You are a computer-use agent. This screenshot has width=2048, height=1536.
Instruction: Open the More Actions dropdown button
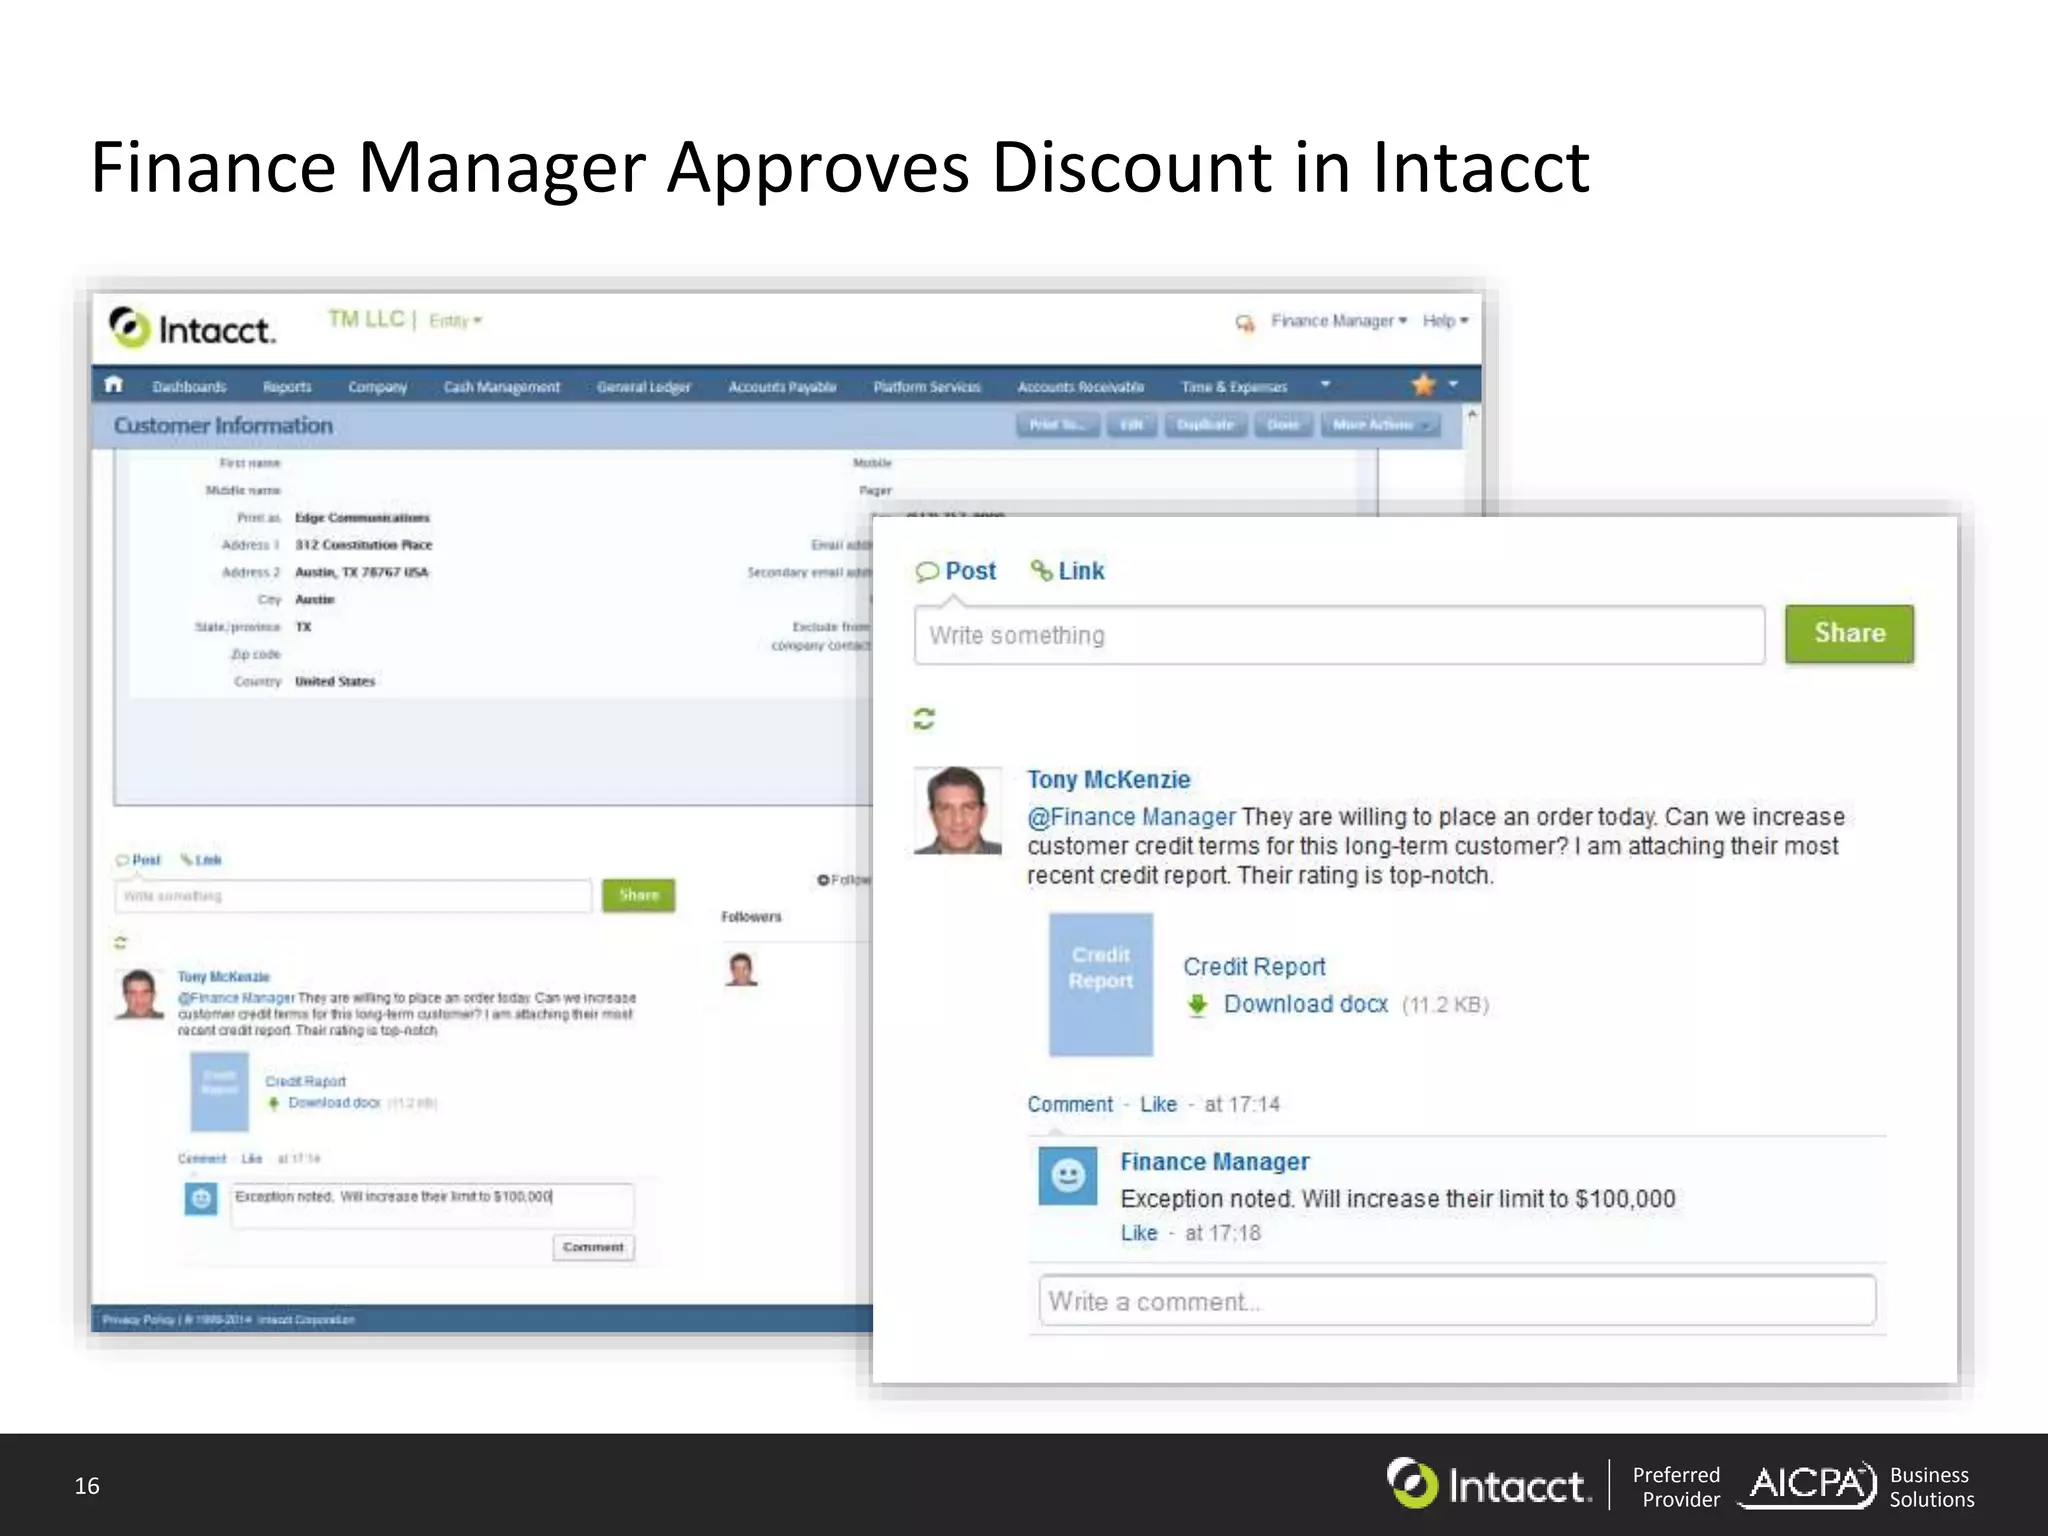coord(1380,425)
